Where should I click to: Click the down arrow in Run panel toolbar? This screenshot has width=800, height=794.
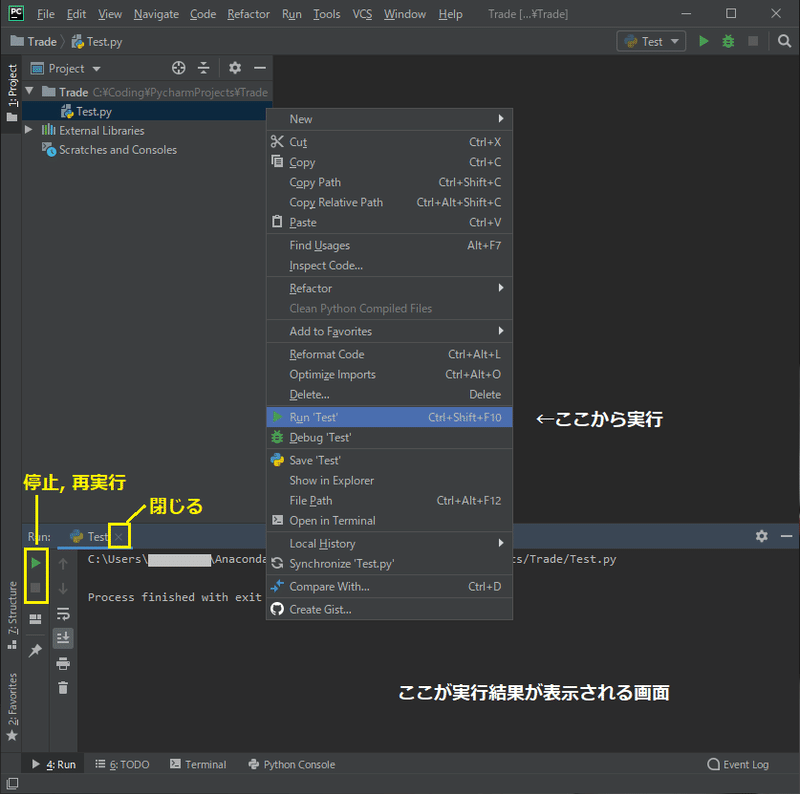[x=63, y=588]
